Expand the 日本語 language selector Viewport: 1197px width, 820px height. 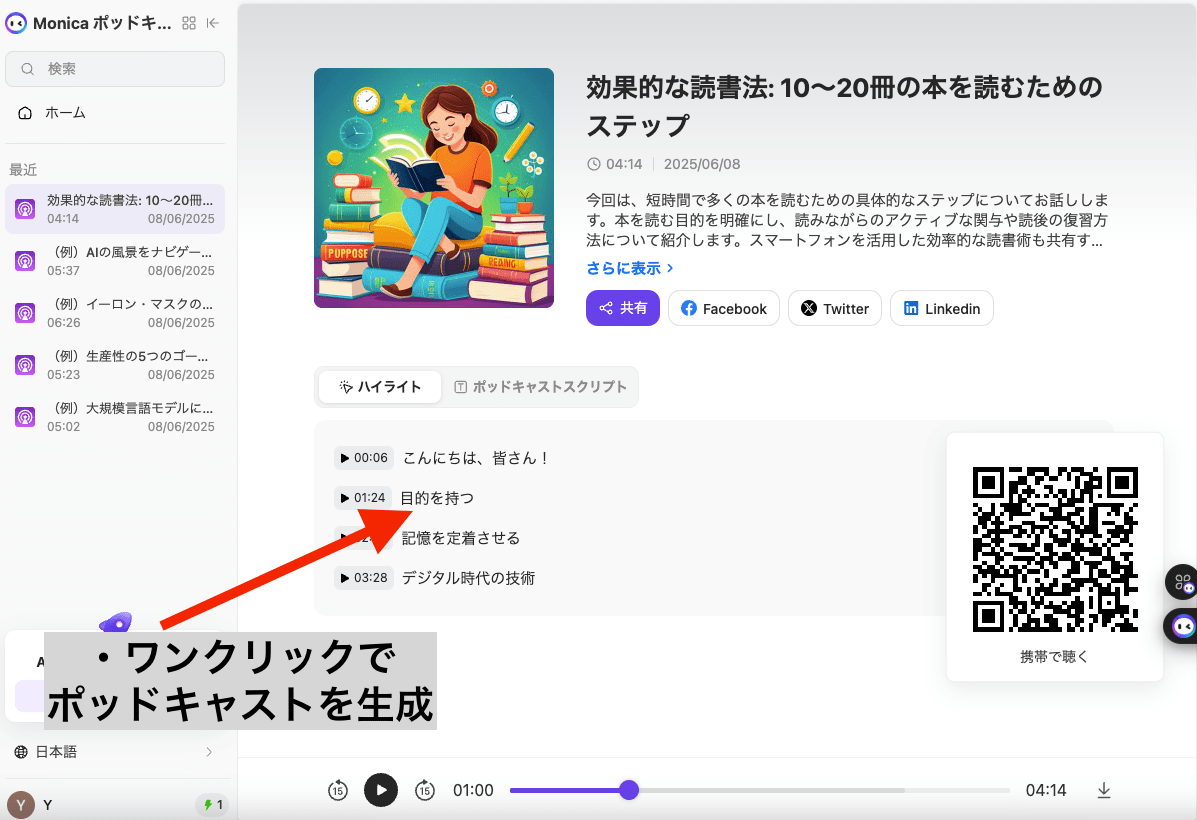[115, 751]
